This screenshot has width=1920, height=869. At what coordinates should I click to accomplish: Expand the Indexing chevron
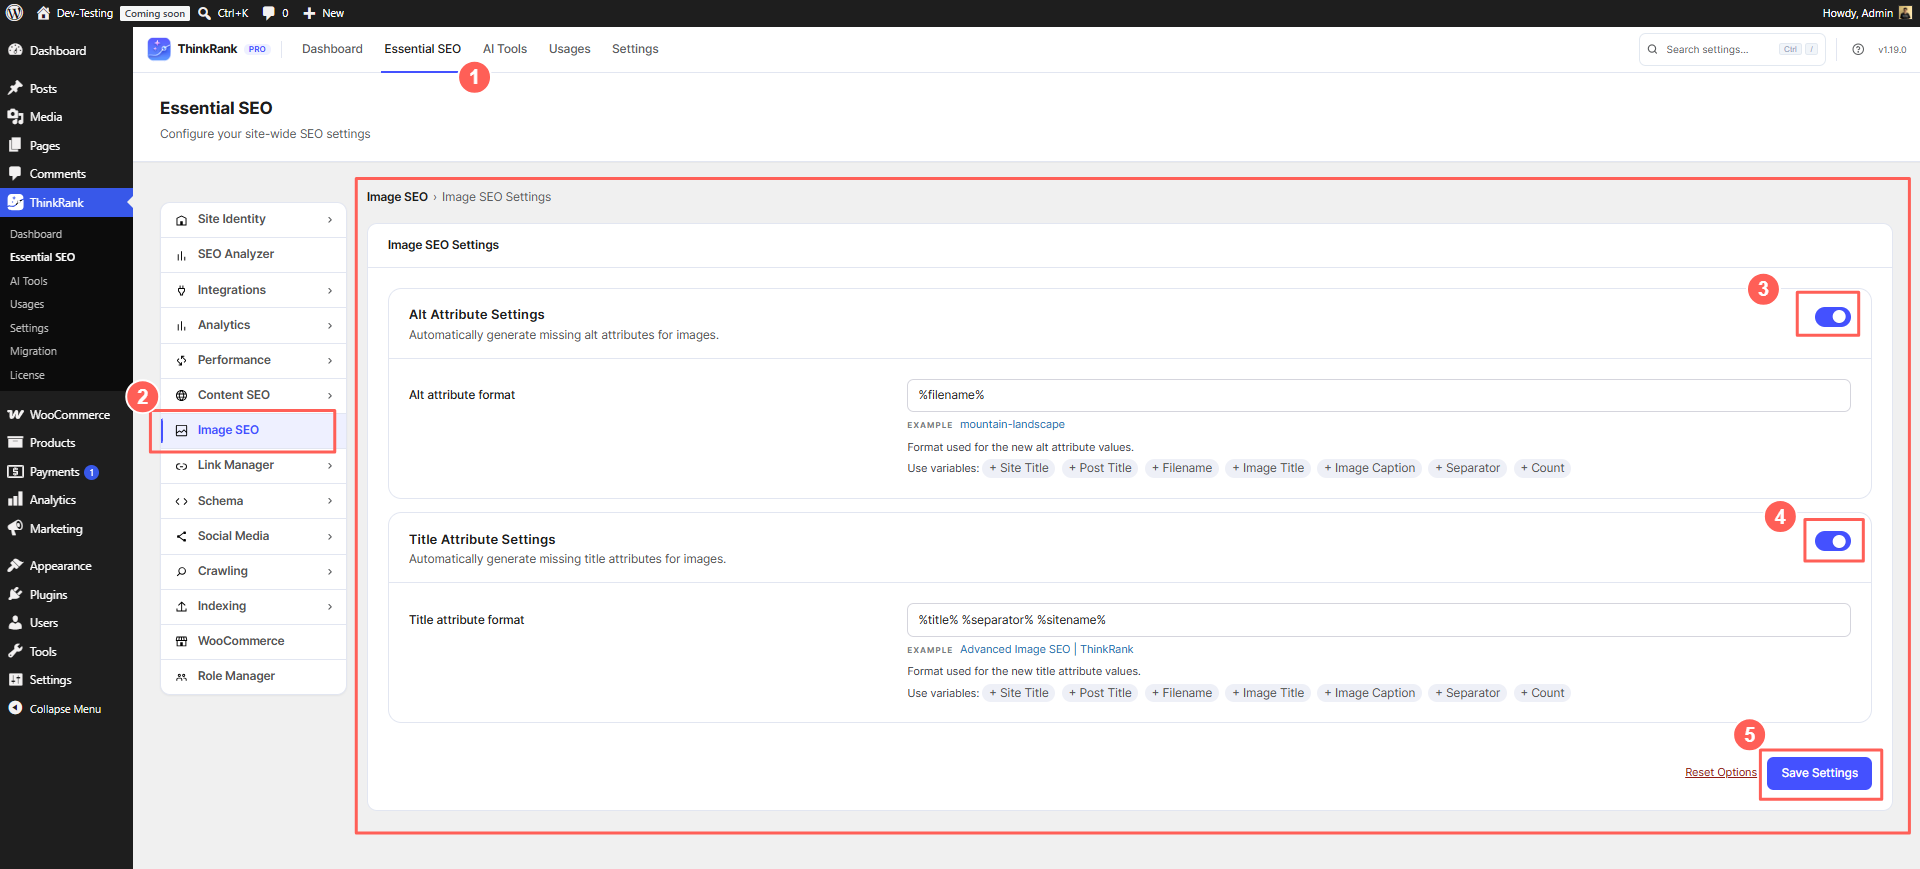(x=330, y=607)
